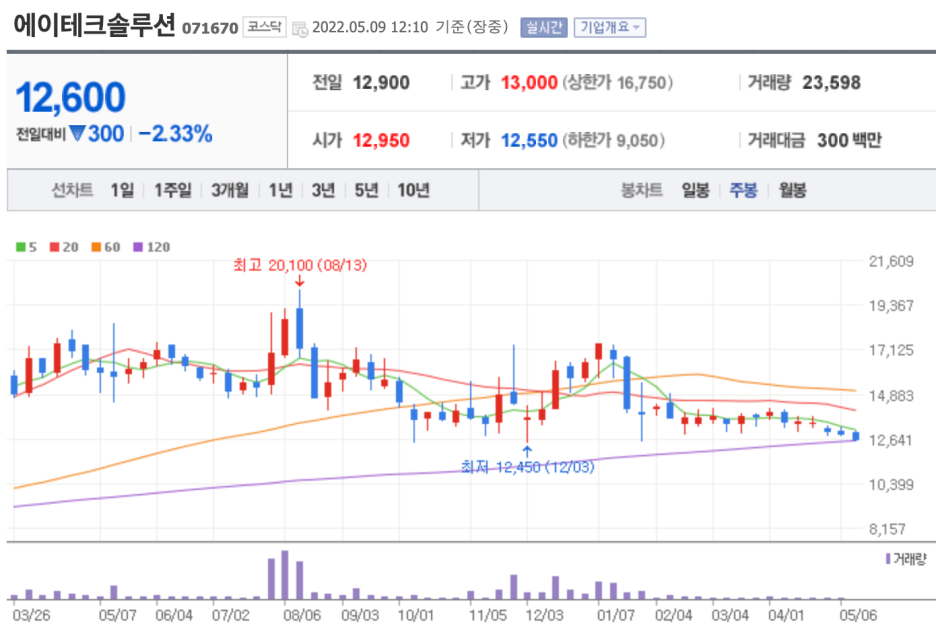This screenshot has width=936, height=634.
Task: Click the green 5 moving-average legend swatch
Action: coord(21,247)
